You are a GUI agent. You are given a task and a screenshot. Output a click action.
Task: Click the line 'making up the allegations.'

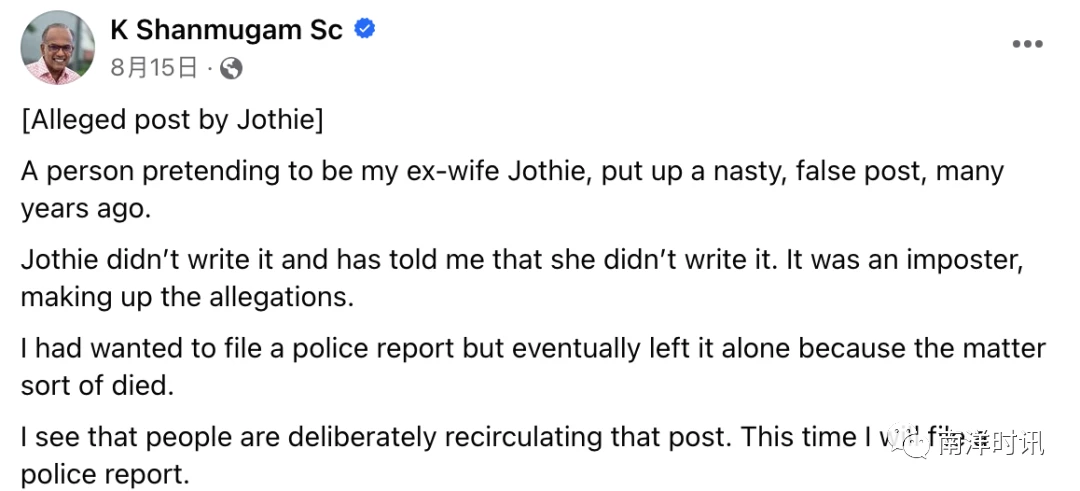pyautogui.click(x=187, y=298)
